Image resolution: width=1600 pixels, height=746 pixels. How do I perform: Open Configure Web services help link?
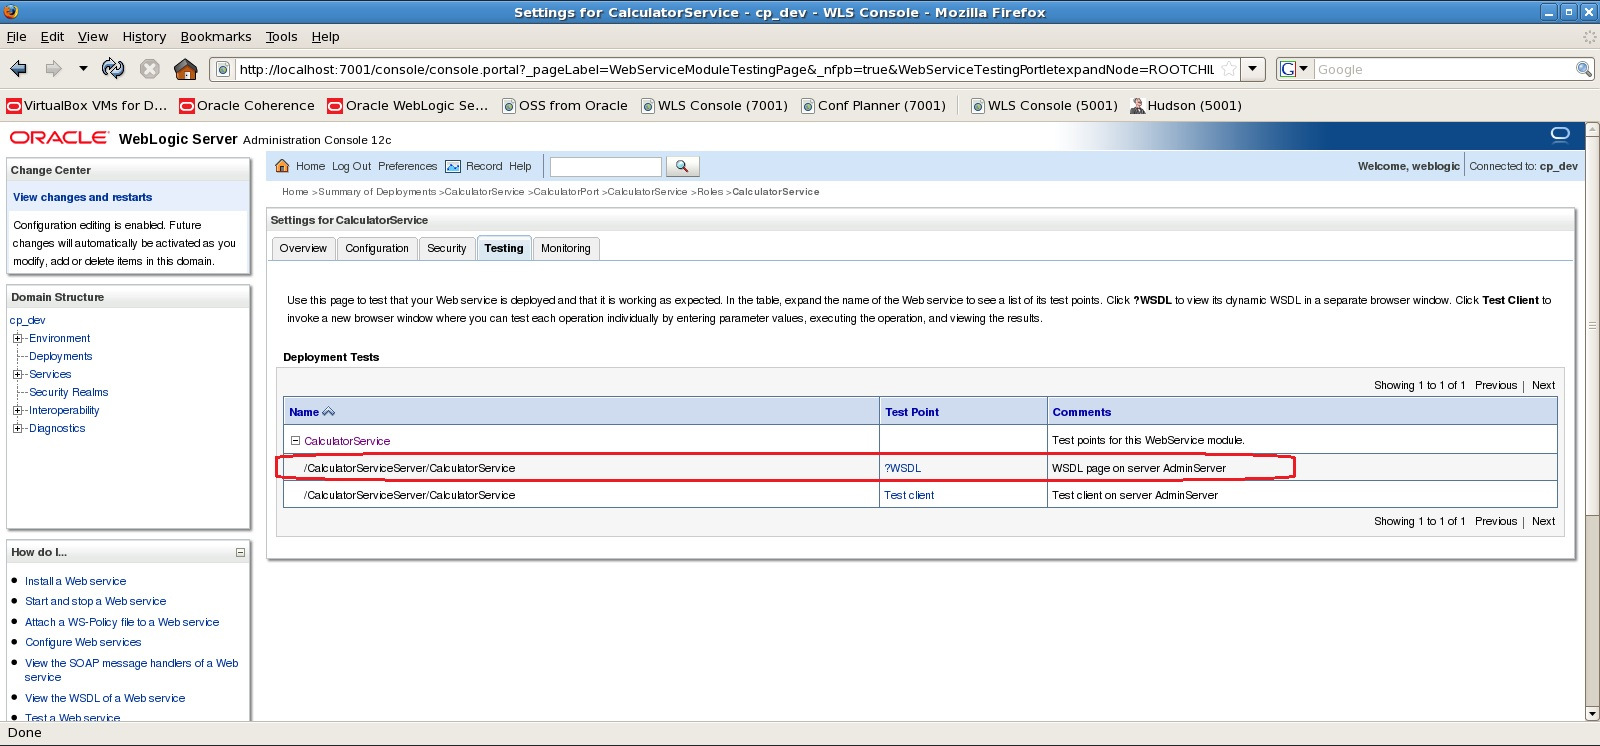click(83, 642)
